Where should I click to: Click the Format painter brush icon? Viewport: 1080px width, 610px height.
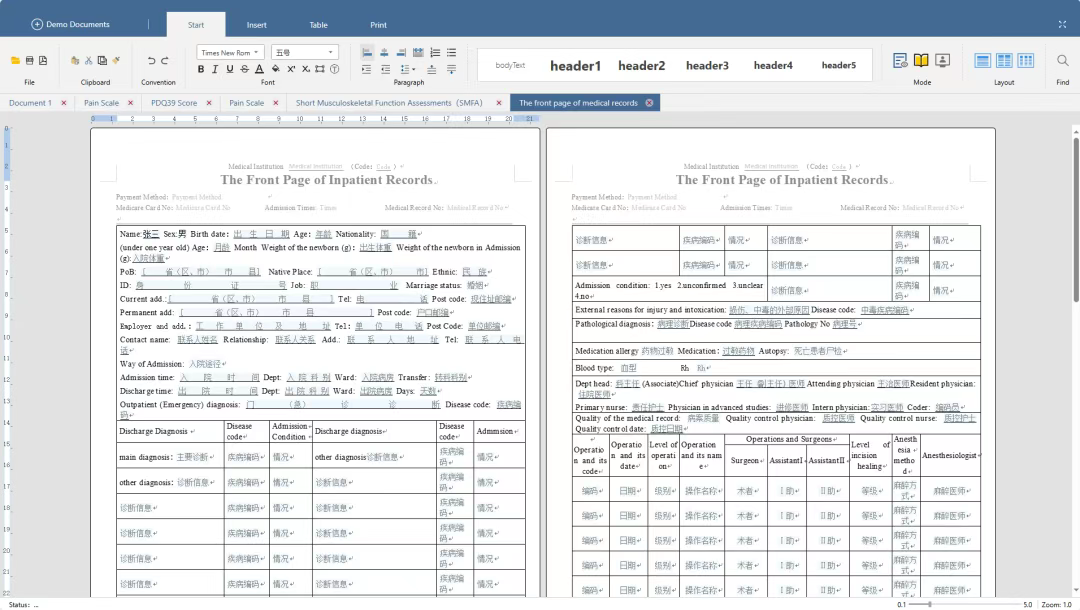[116, 60]
